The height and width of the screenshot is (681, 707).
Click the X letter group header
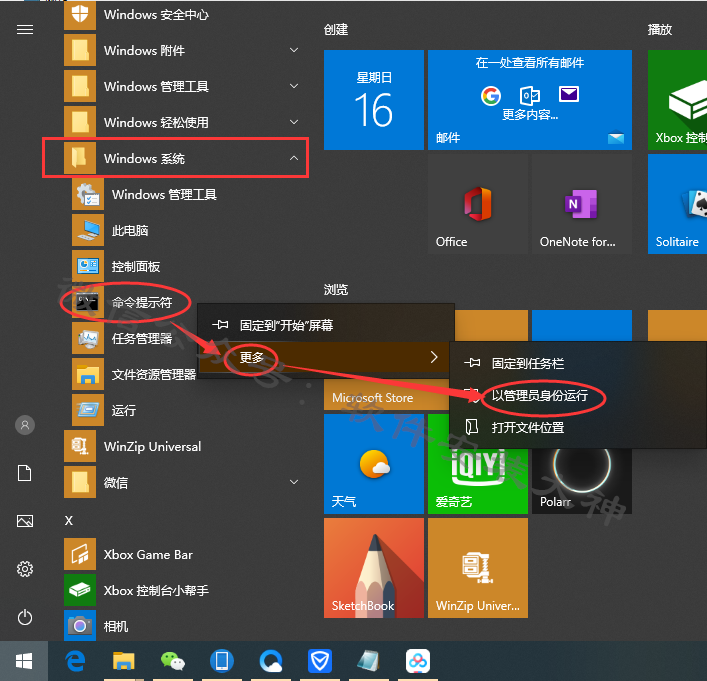[x=69, y=521]
